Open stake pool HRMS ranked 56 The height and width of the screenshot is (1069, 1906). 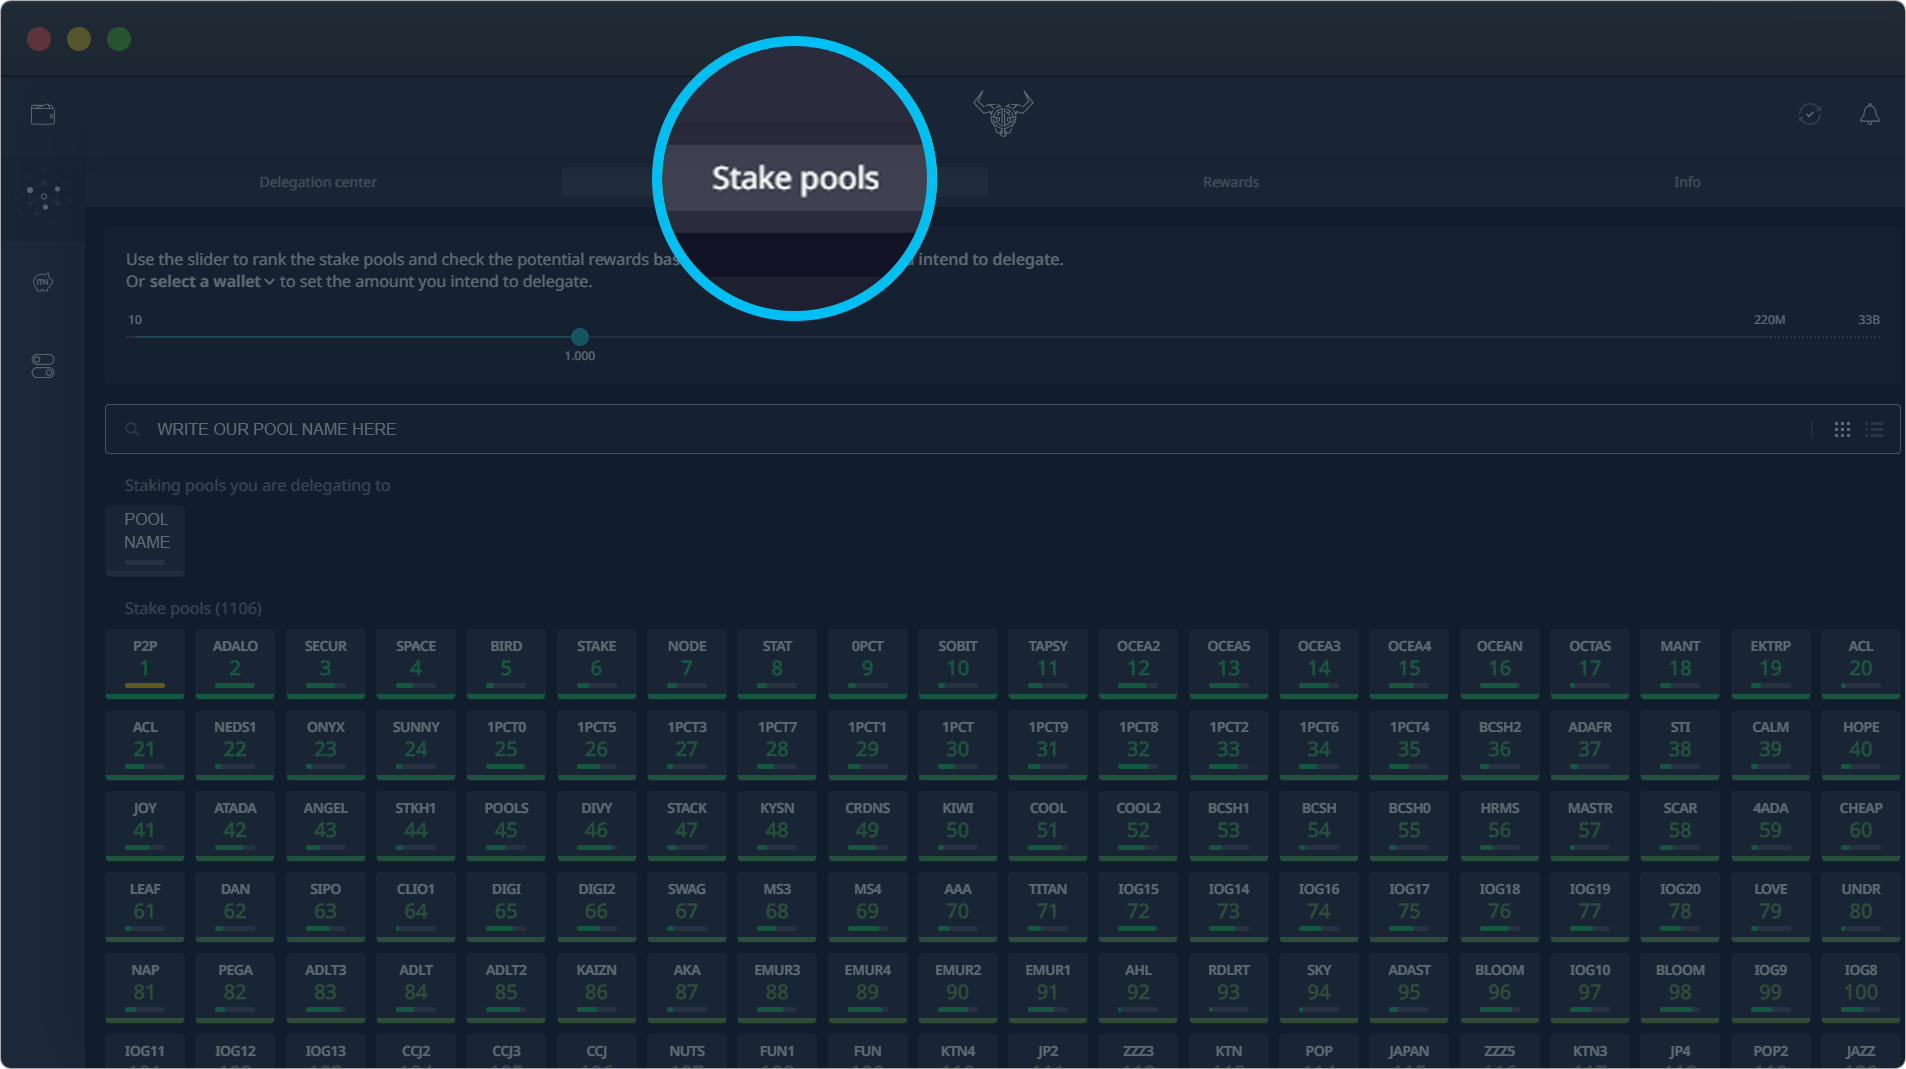[1500, 826]
